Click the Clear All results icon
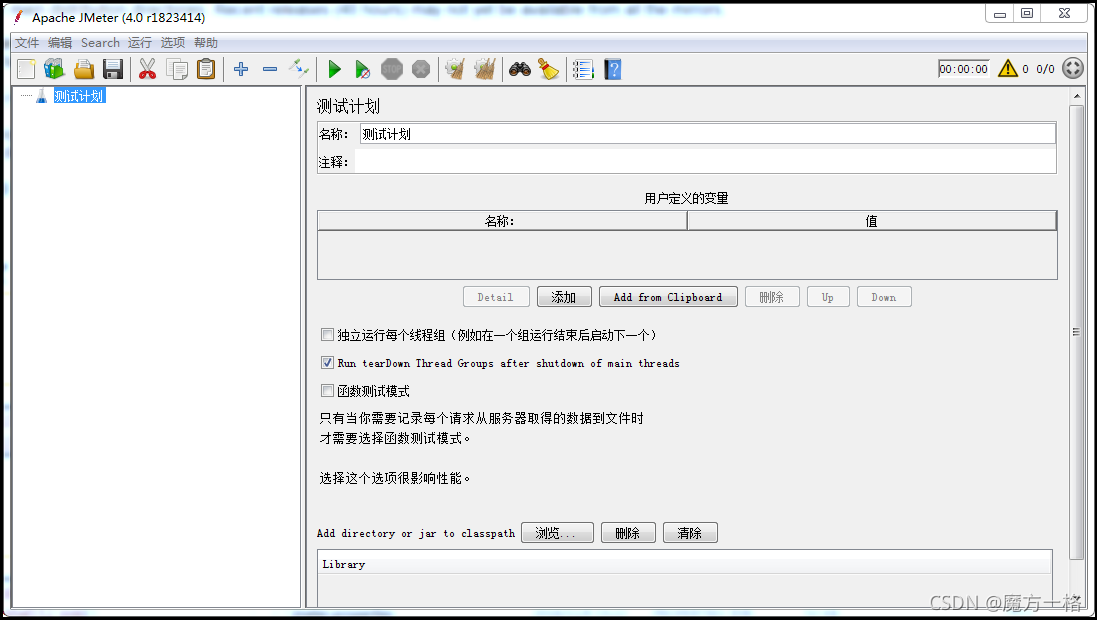 [485, 69]
